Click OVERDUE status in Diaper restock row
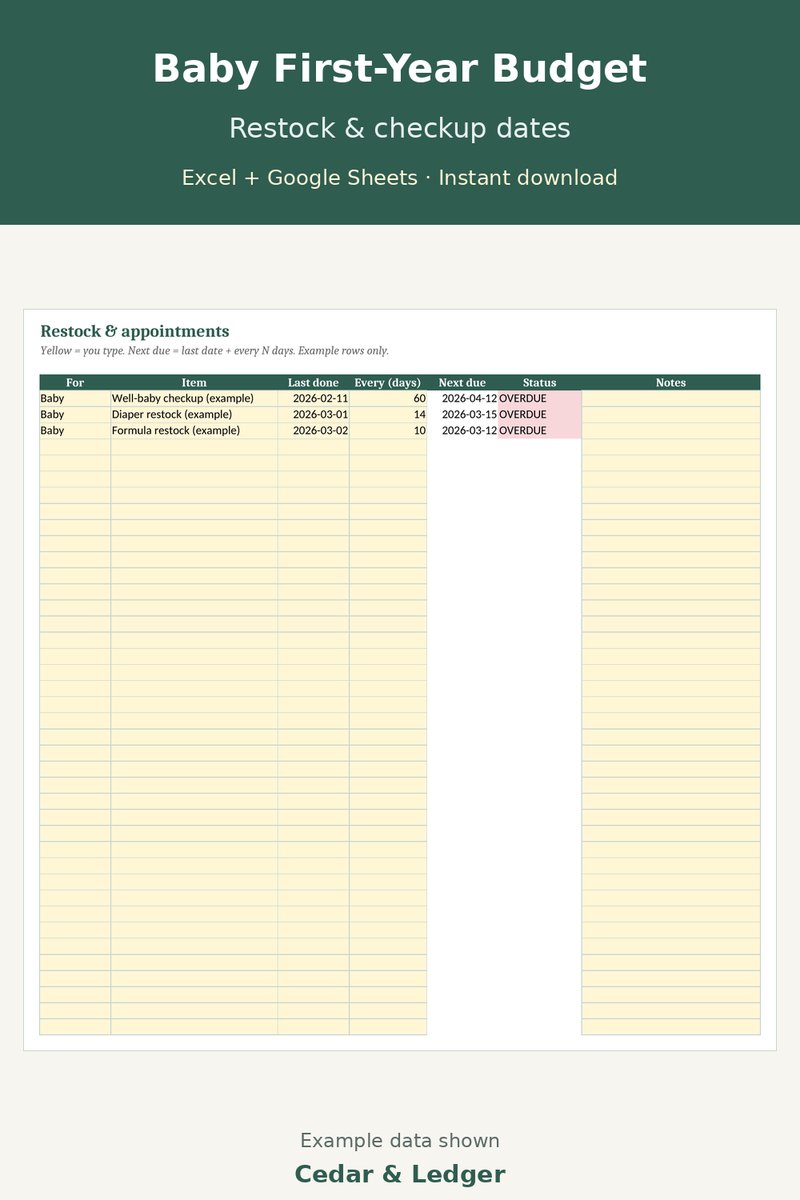Image resolution: width=800 pixels, height=1200 pixels. pos(539,414)
